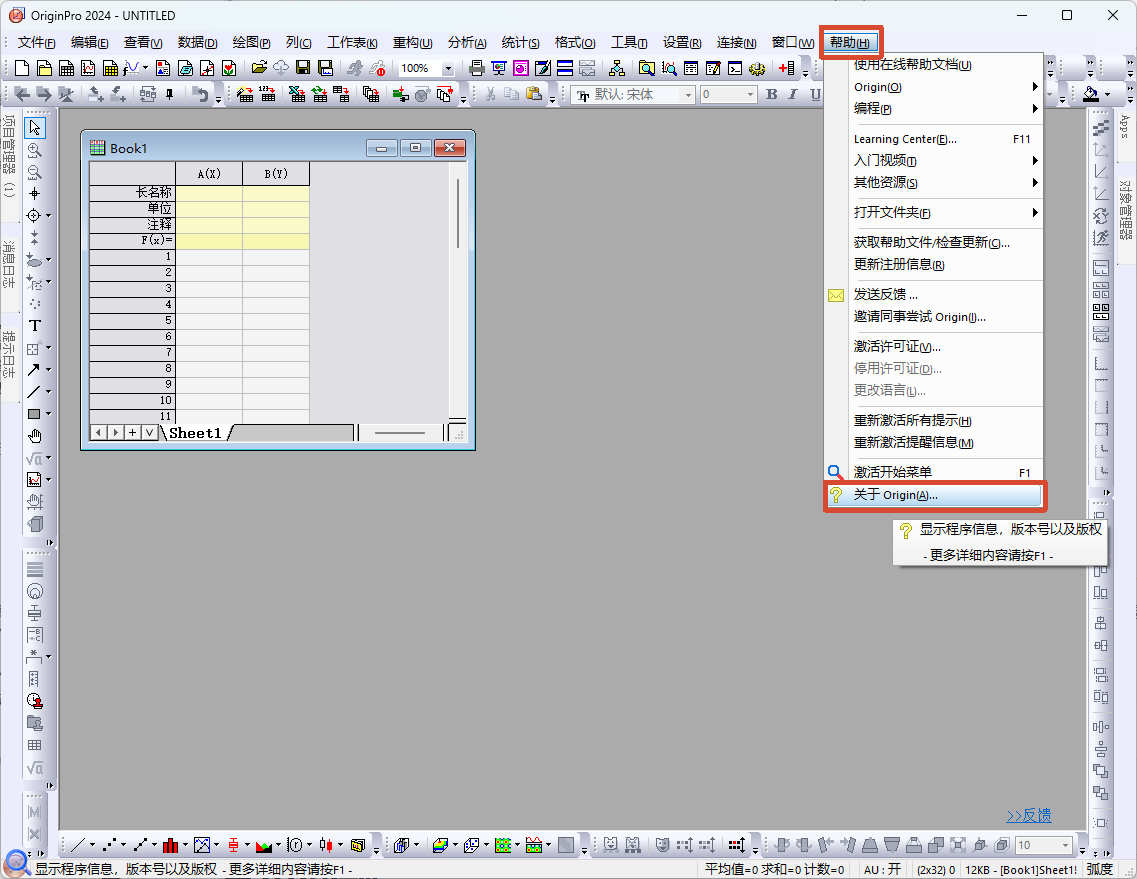Open the font size dropdown
Screen dimensions: 1137x879
pos(751,95)
